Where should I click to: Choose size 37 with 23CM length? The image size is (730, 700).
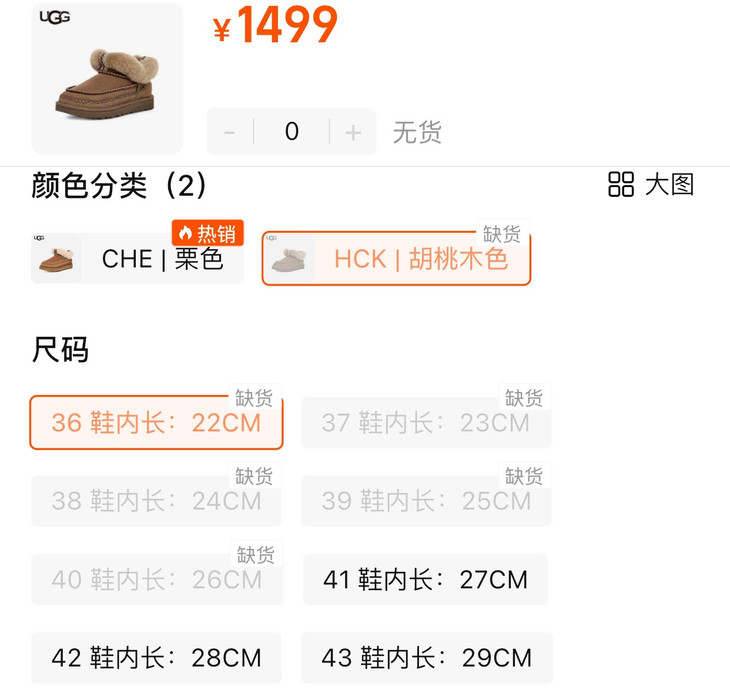[426, 423]
